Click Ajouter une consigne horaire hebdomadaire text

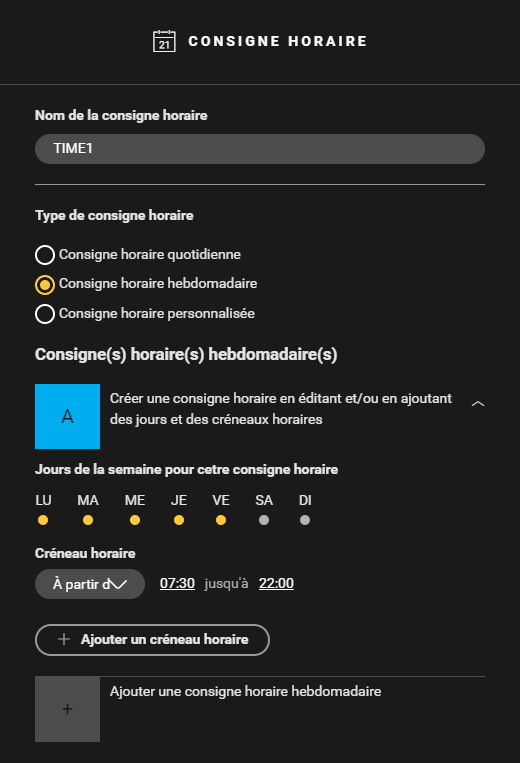[245, 691]
